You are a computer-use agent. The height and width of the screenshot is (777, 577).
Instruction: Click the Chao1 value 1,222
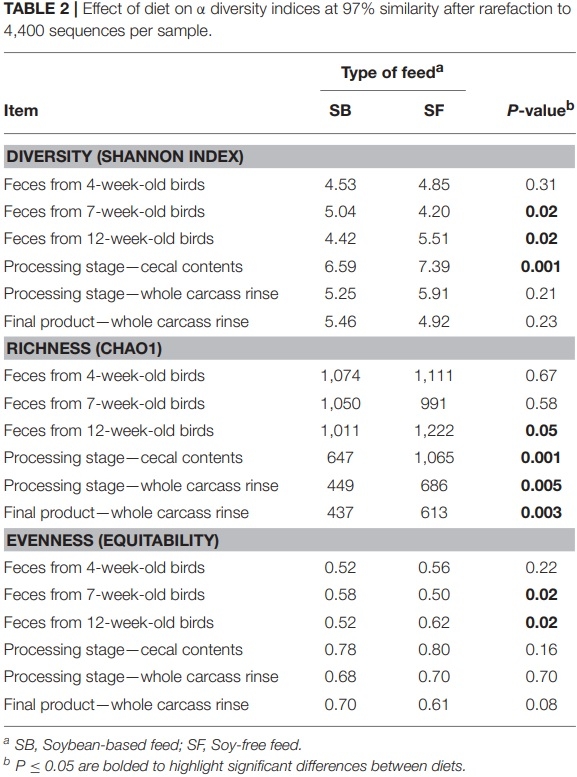point(434,431)
